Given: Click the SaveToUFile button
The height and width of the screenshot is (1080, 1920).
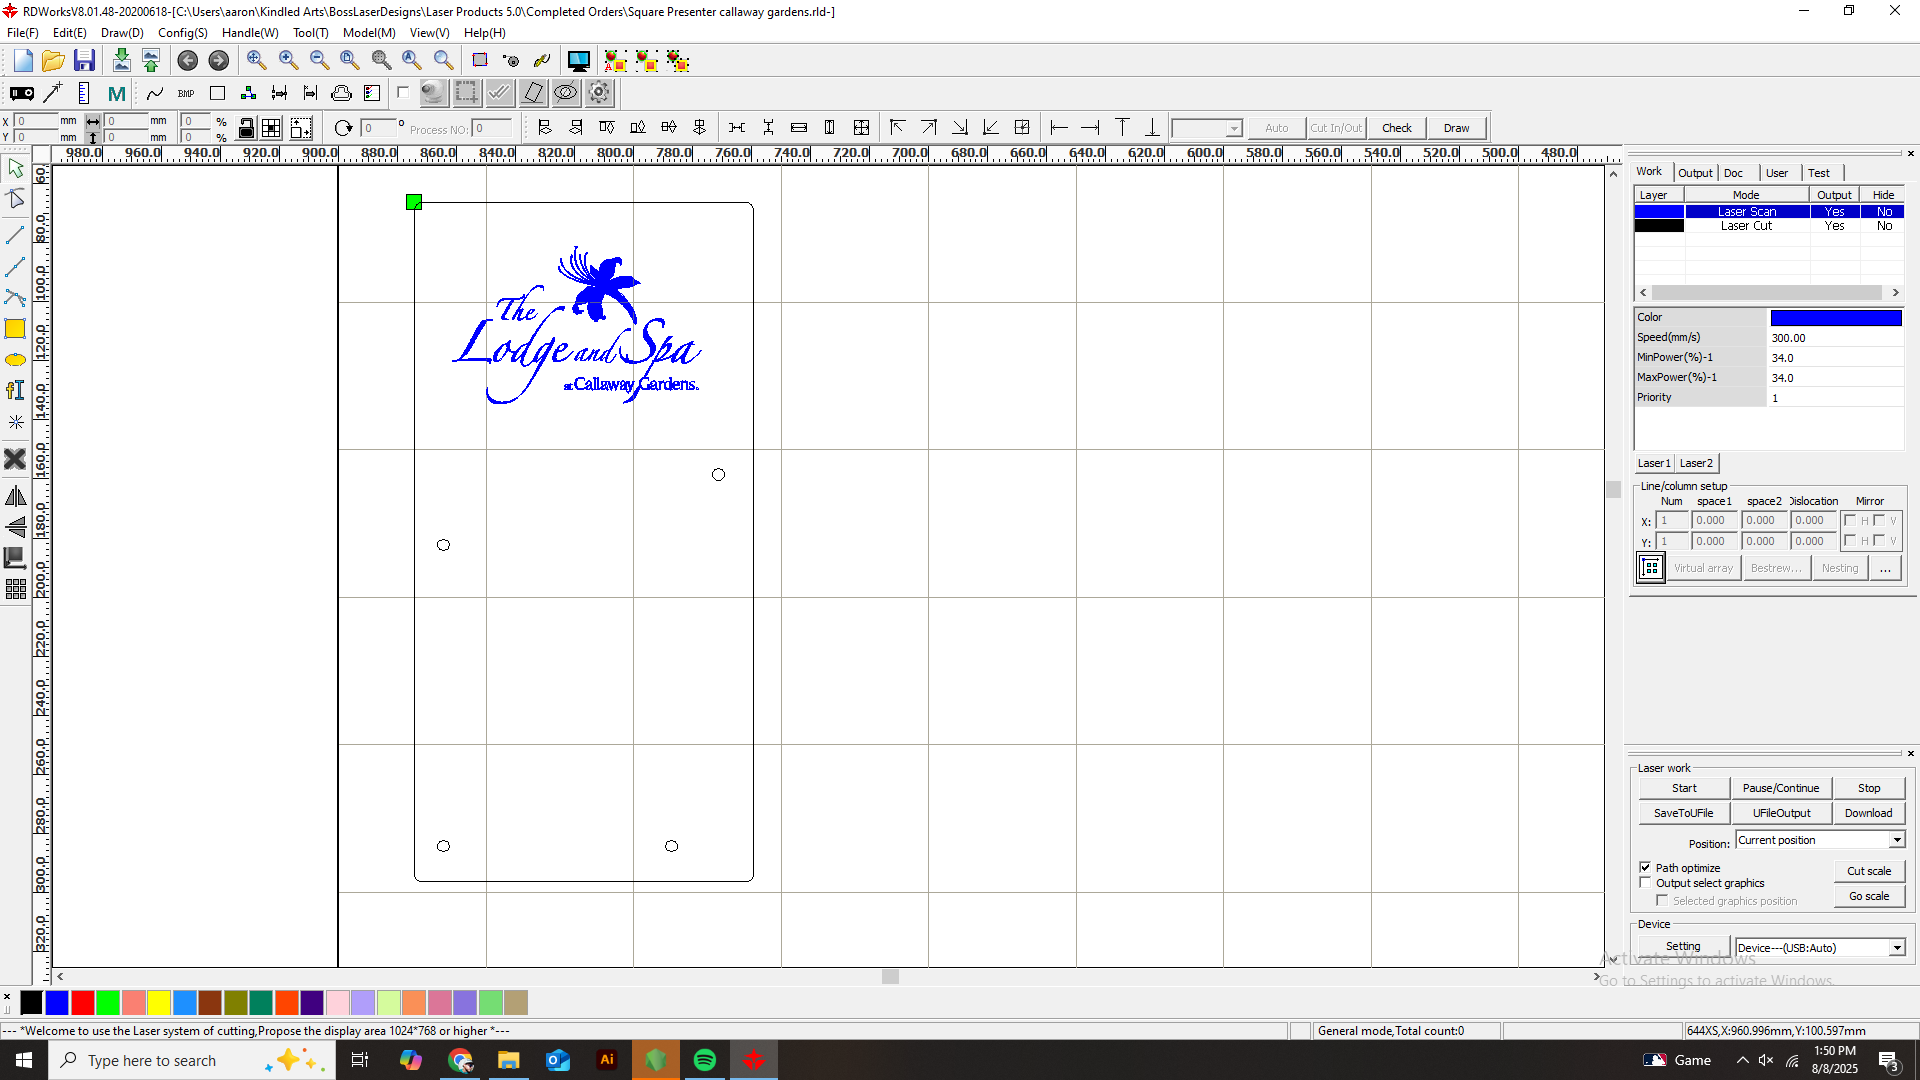Looking at the screenshot, I should 1684,813.
